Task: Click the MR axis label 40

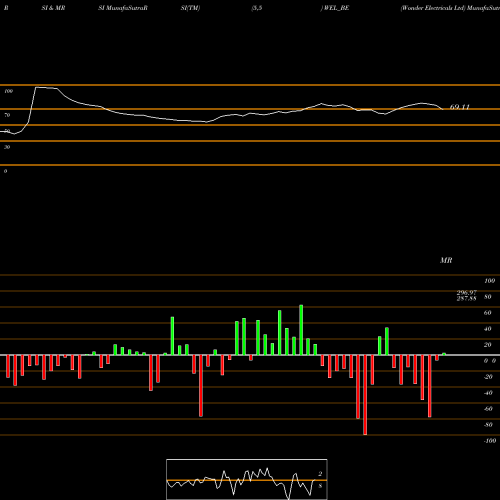Action: (x=487, y=329)
